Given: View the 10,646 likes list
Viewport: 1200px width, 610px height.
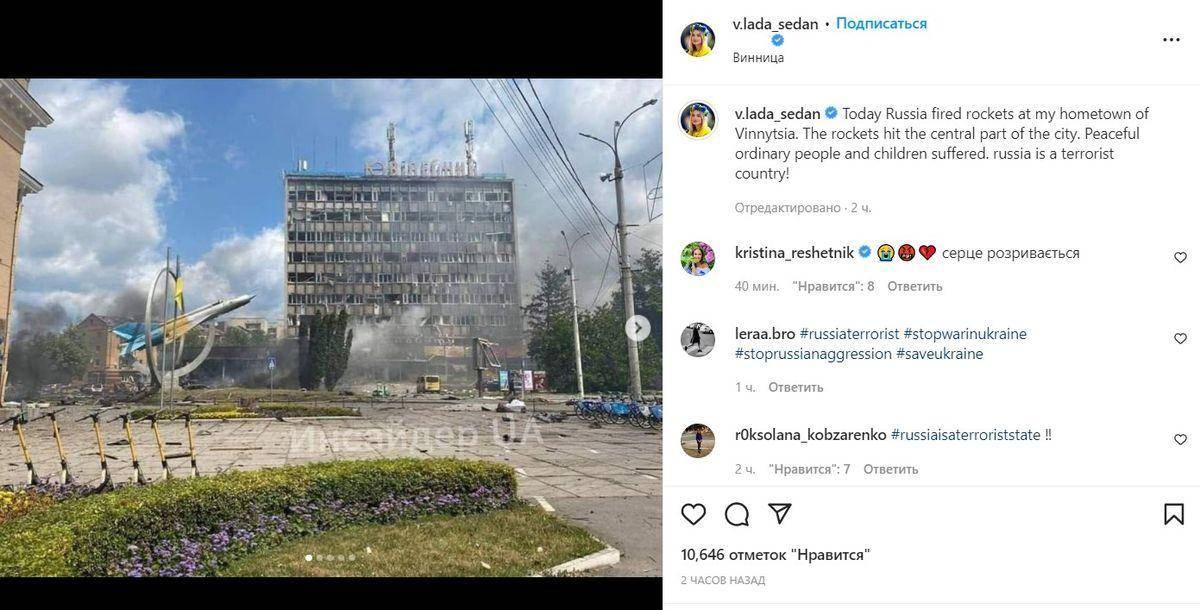Looking at the screenshot, I should [776, 554].
